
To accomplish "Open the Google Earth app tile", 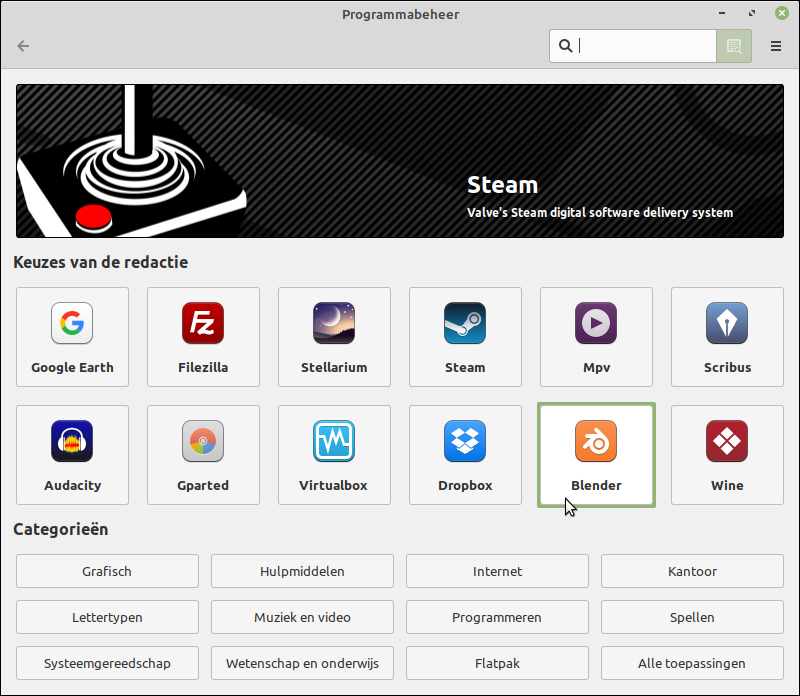I will [x=72, y=337].
